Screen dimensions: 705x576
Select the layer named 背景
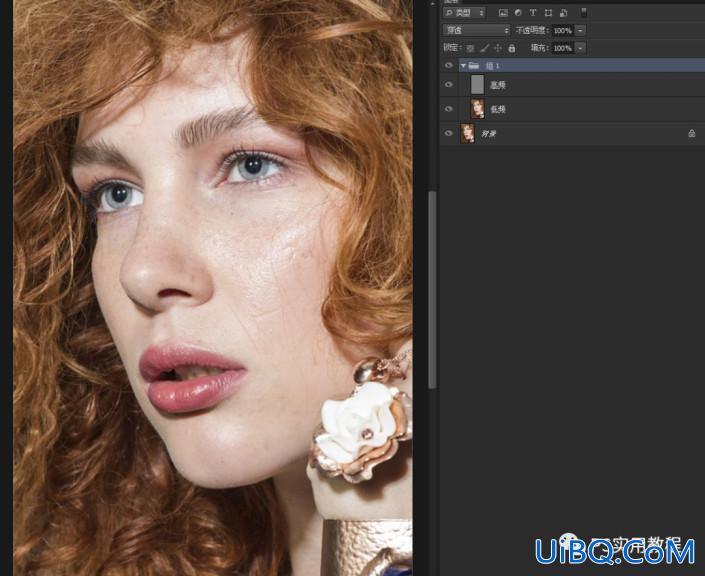(x=488, y=134)
